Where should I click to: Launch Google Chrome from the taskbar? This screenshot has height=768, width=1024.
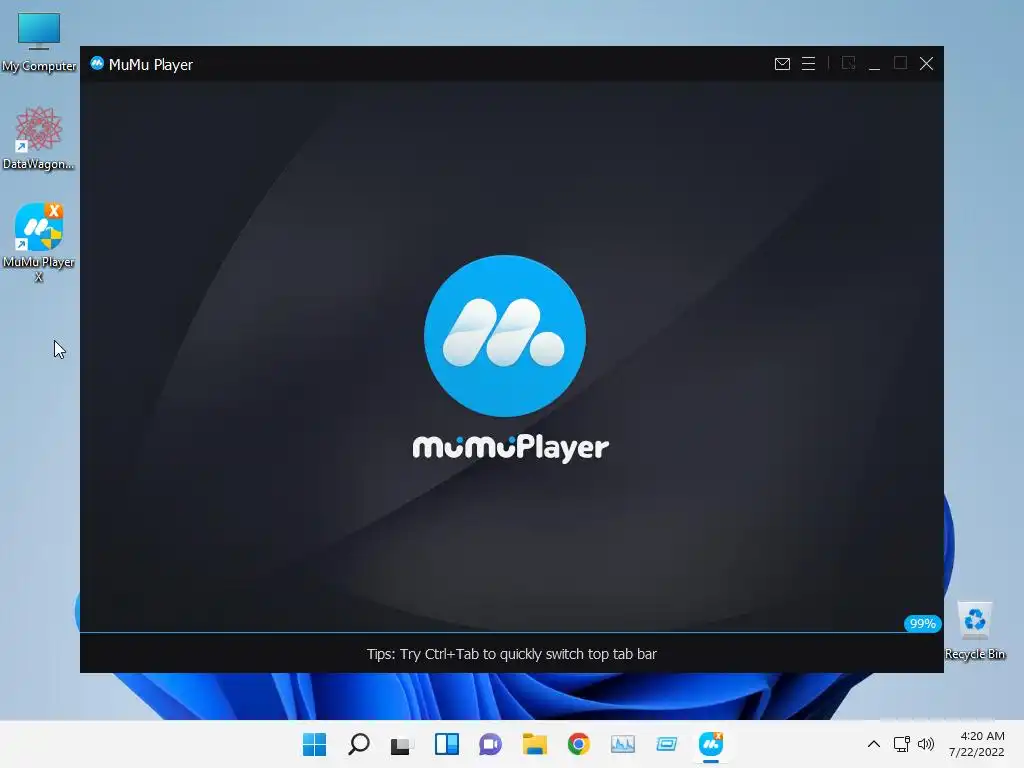click(x=579, y=744)
